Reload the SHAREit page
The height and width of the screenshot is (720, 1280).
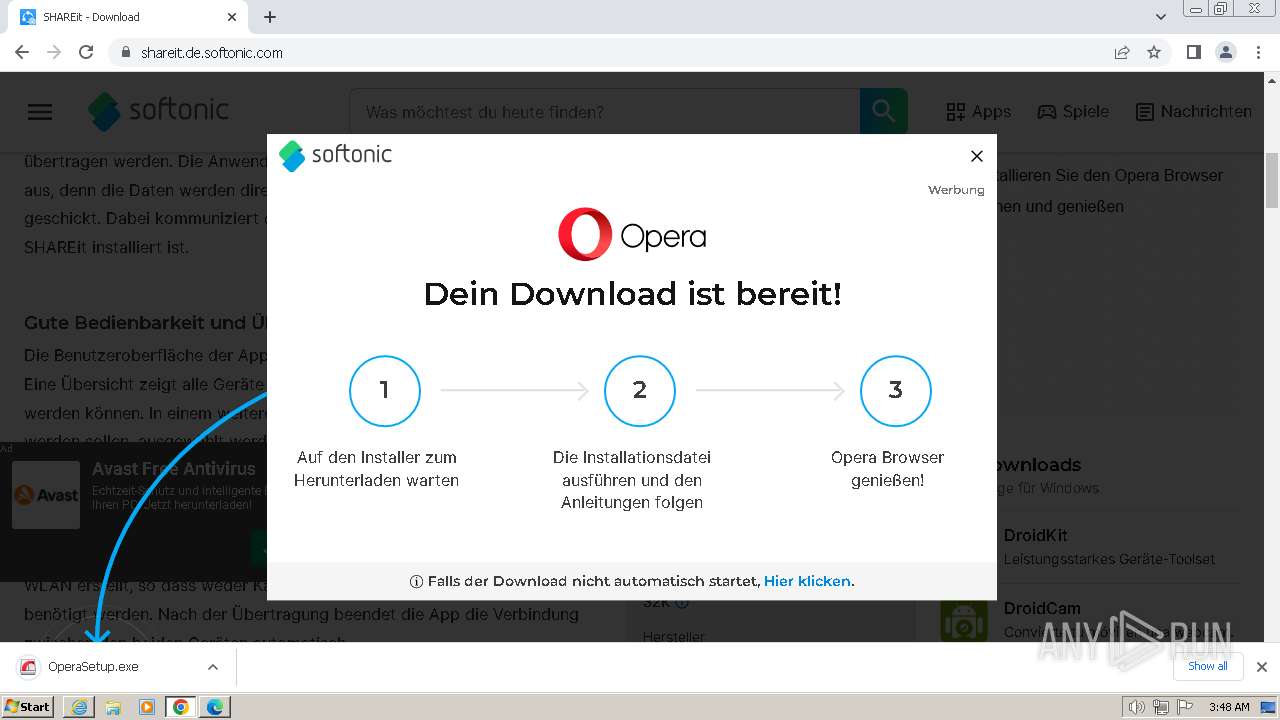pos(86,52)
